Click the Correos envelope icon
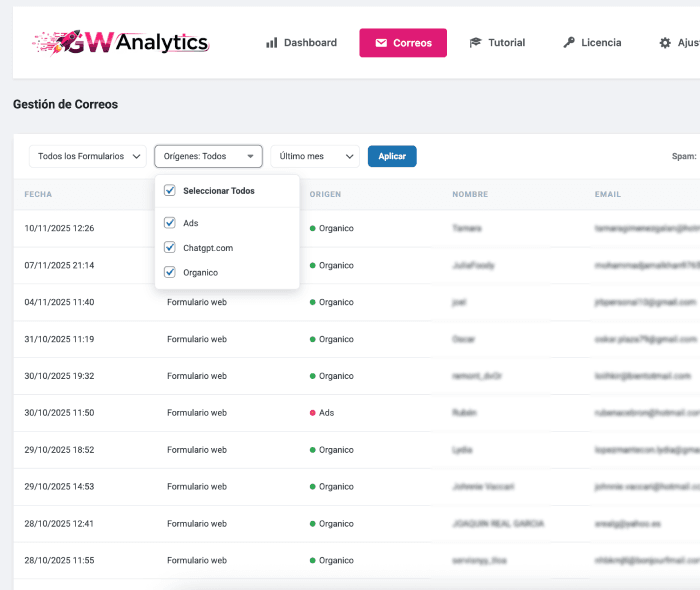700x590 pixels. point(381,43)
